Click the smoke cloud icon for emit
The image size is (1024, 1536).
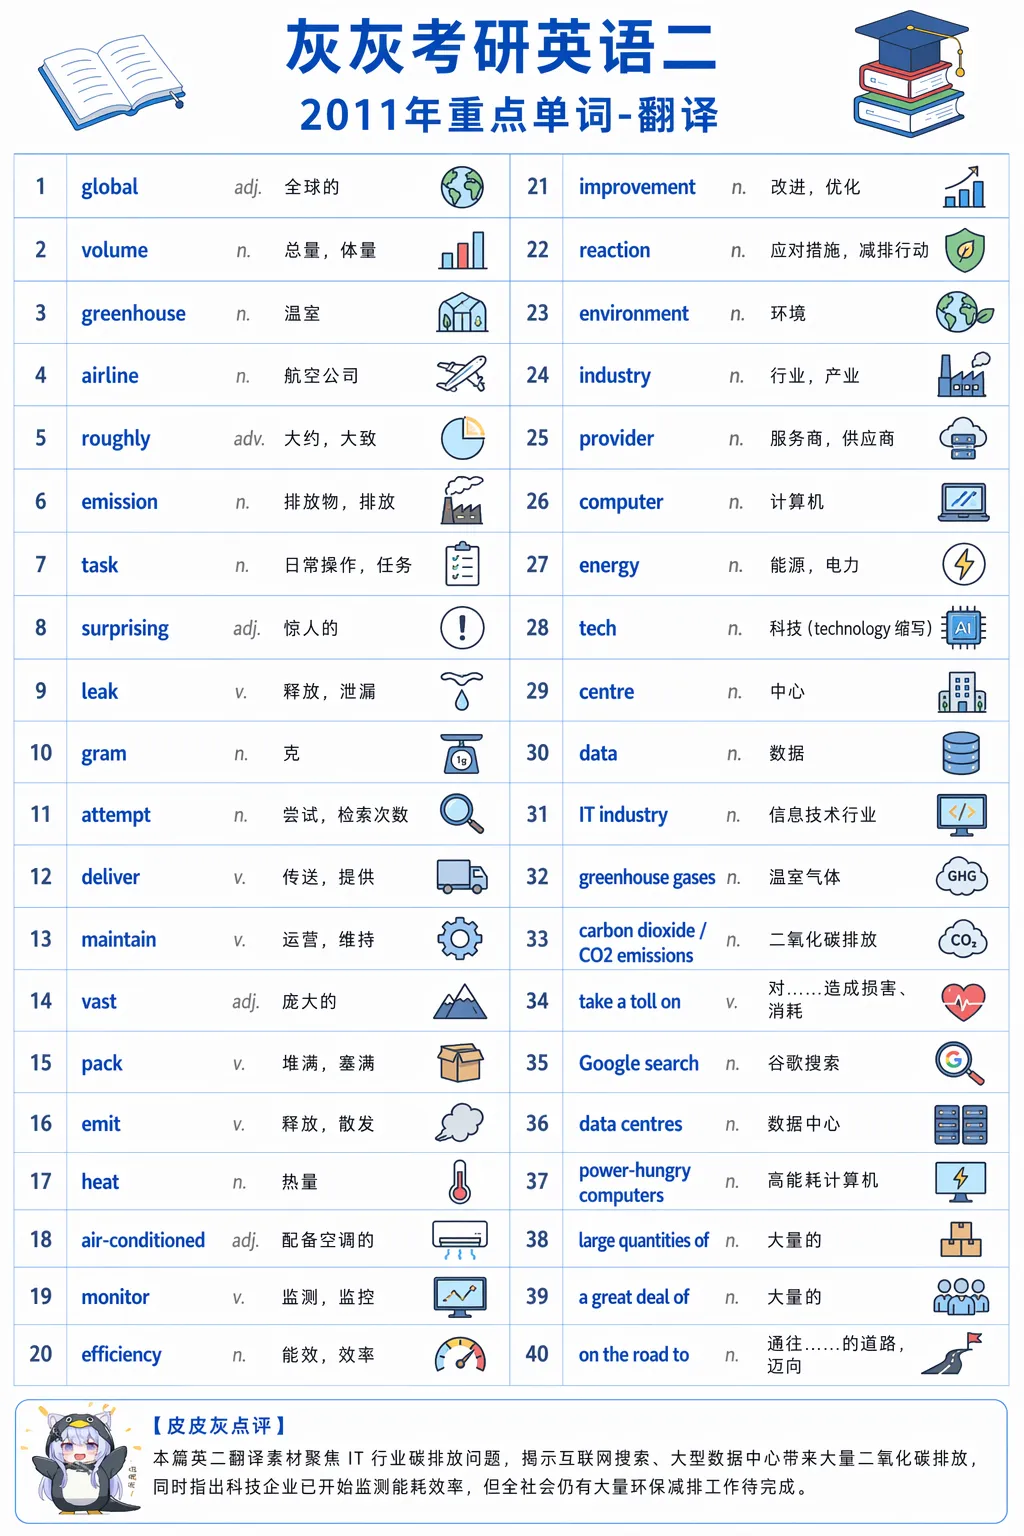[460, 1123]
